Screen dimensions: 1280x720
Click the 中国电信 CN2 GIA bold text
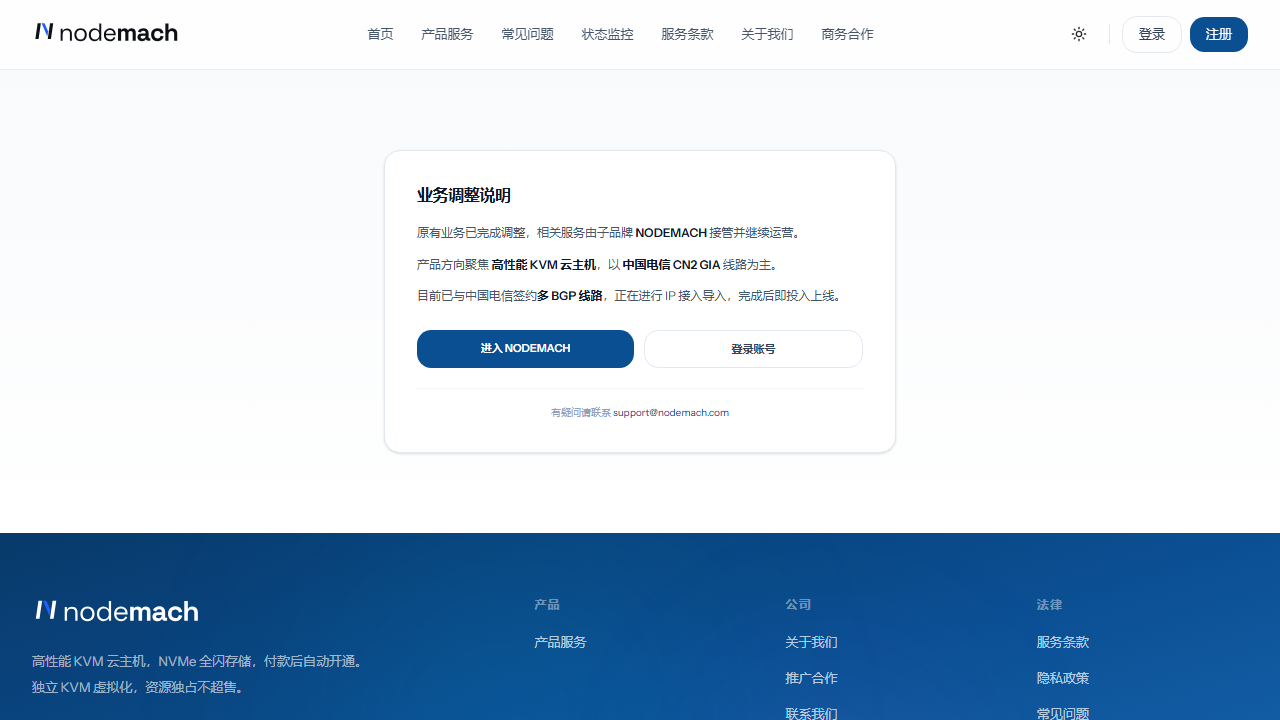[671, 265]
